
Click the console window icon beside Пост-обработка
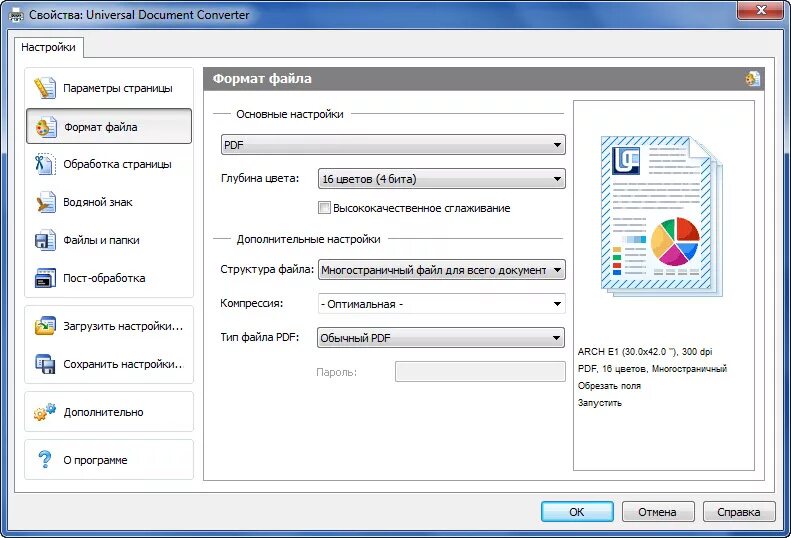pyautogui.click(x=45, y=278)
